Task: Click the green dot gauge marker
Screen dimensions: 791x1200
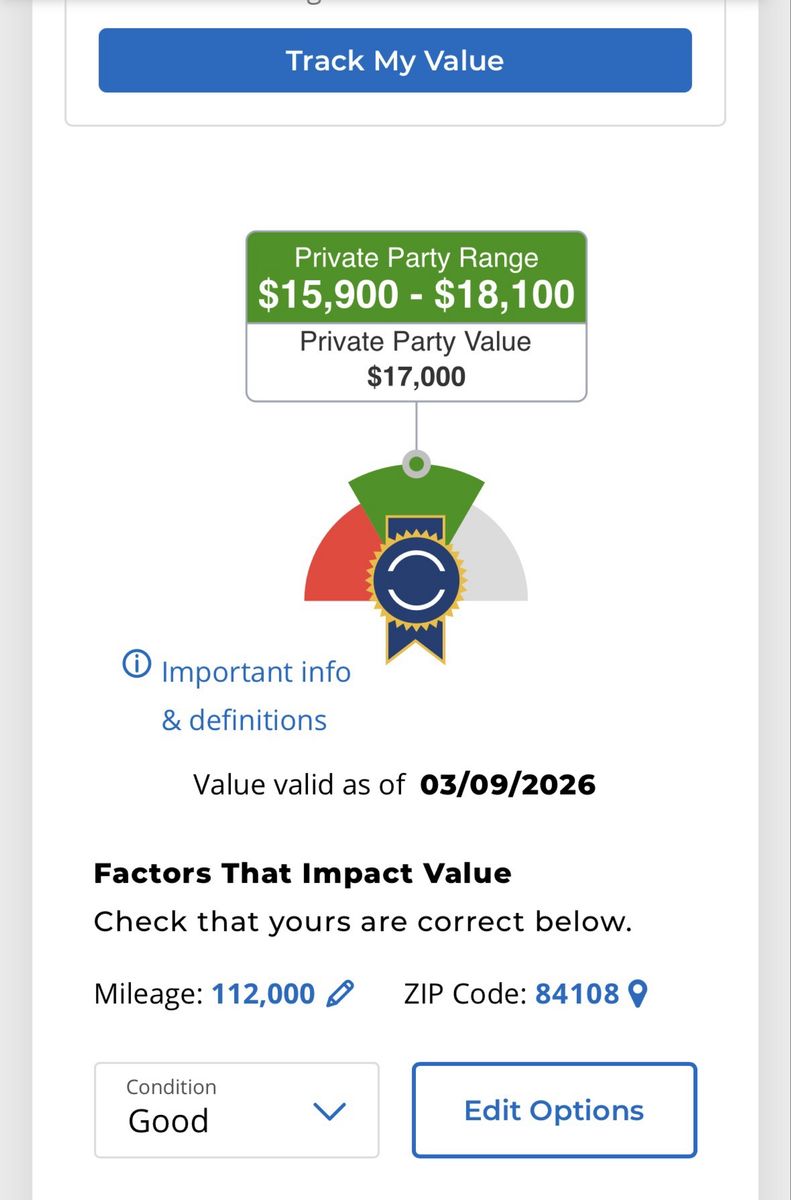Action: [x=416, y=464]
